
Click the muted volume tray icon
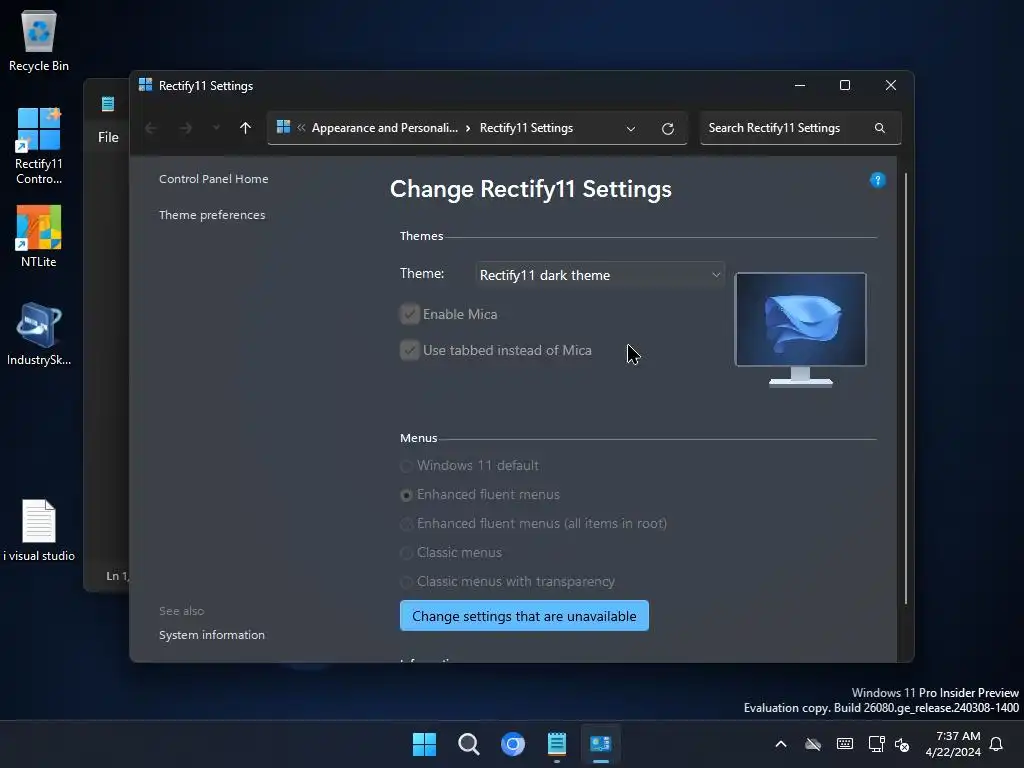[x=902, y=744]
